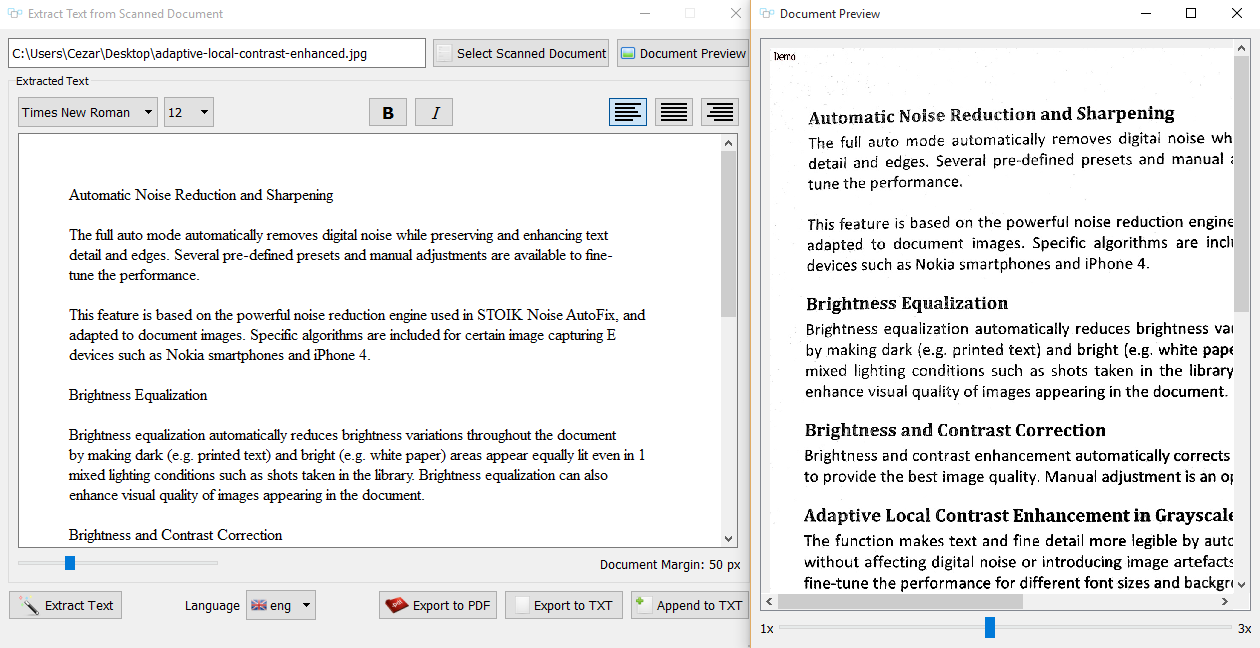Viewport: 1260px width, 648px height.
Task: Align extracted text to the left
Action: tap(628, 112)
